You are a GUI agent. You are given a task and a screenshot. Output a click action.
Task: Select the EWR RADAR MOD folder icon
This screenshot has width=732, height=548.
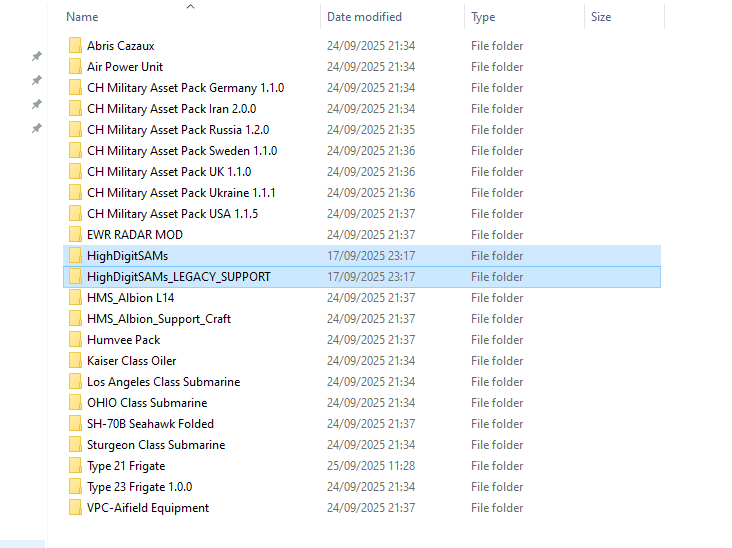75,235
